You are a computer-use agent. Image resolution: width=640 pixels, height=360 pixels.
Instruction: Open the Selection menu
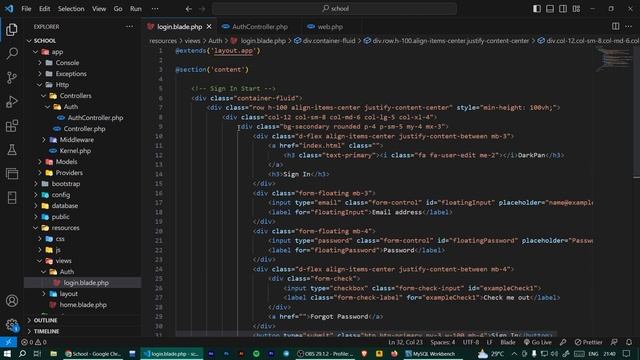[x=71, y=9]
